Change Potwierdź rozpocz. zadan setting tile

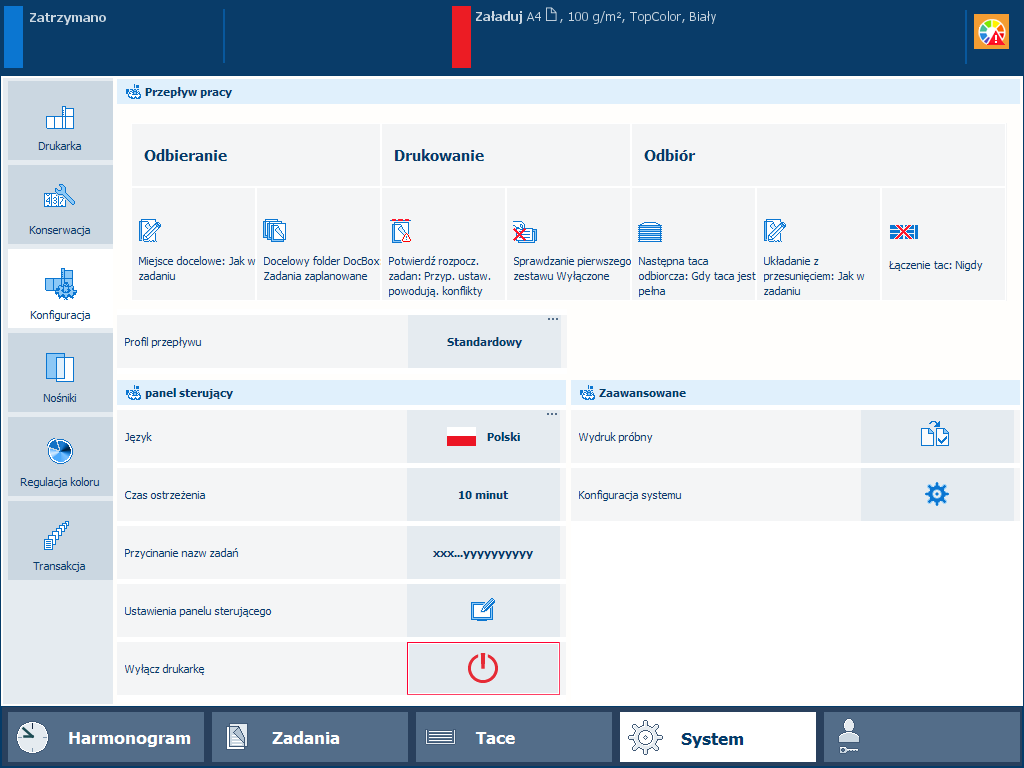click(443, 244)
